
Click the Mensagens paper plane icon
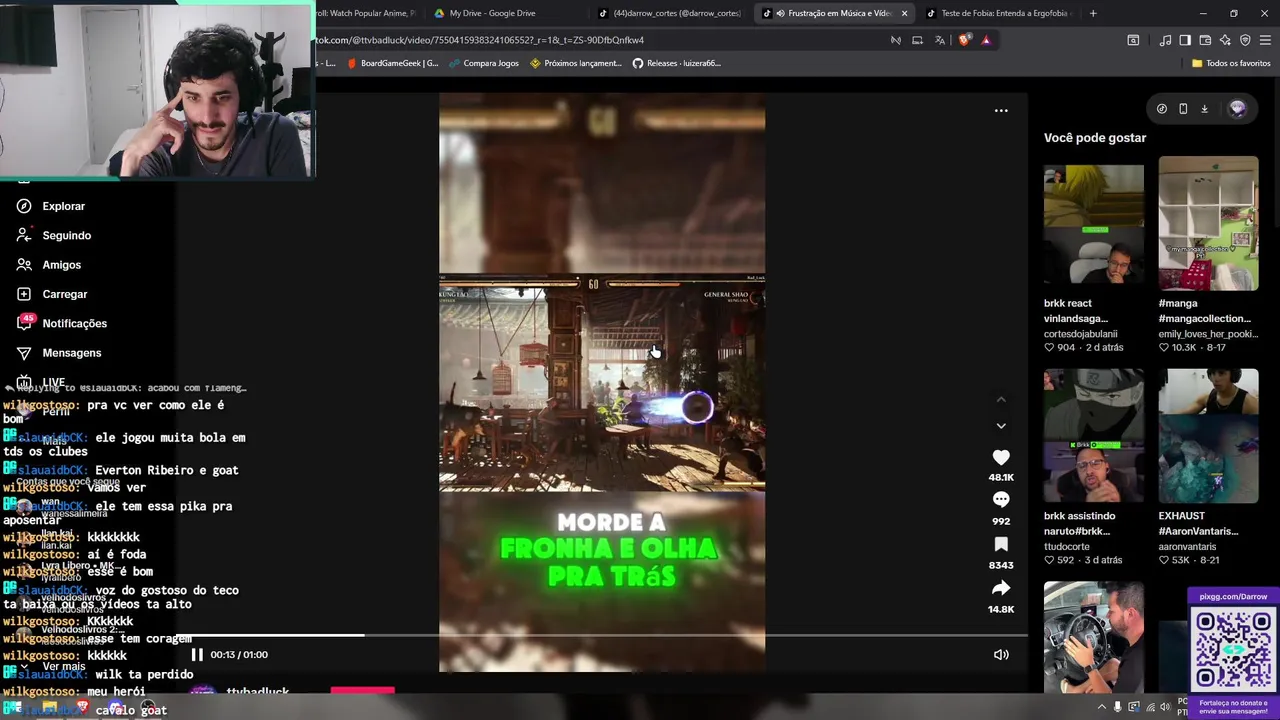24,353
